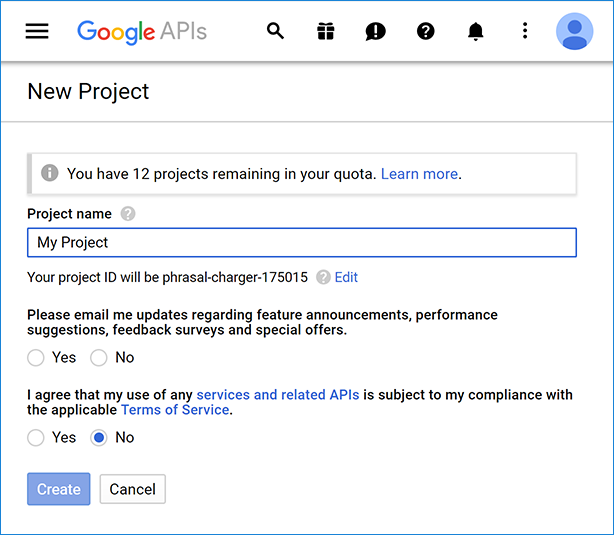Image resolution: width=614 pixels, height=535 pixels.
Task: Click help icon beside Project name
Action: tap(128, 213)
